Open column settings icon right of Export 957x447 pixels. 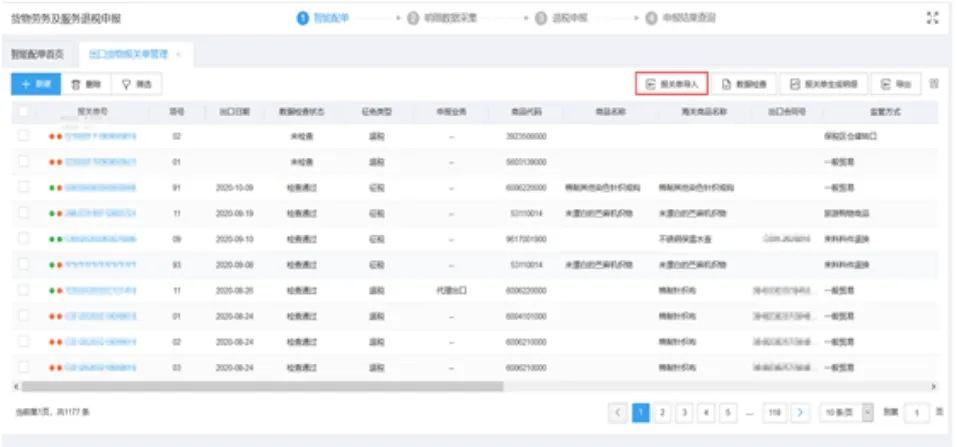(x=934, y=85)
